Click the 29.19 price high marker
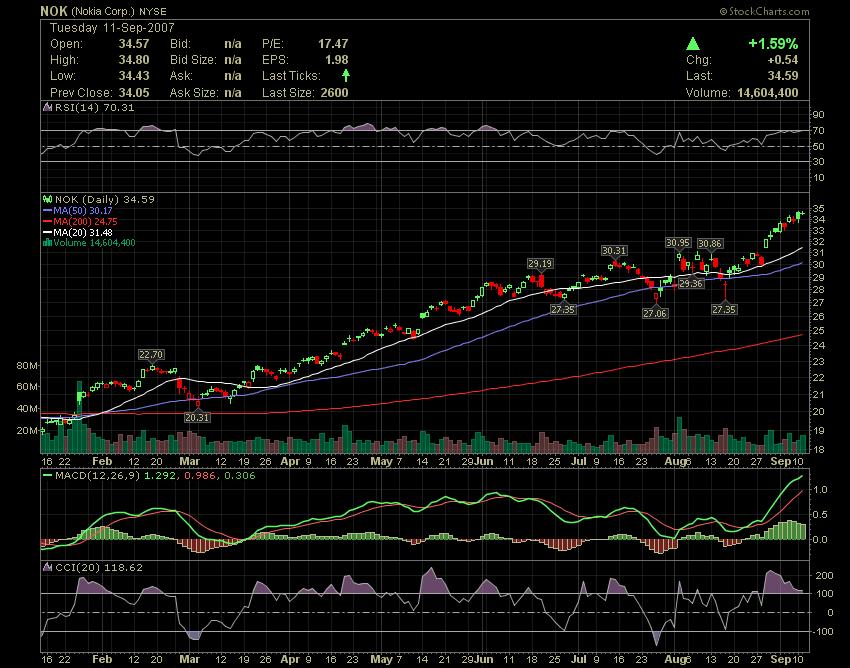Viewport: 850px width, 668px height. pos(540,264)
